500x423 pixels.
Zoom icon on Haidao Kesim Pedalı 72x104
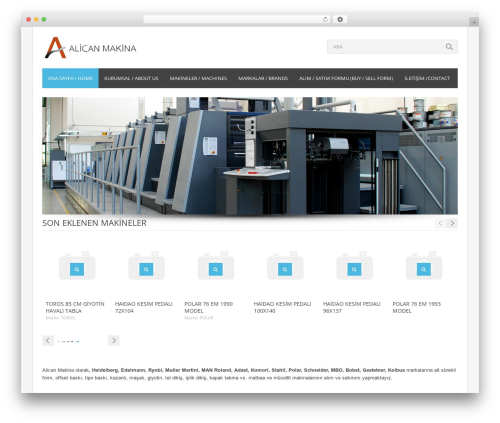pyautogui.click(x=146, y=269)
